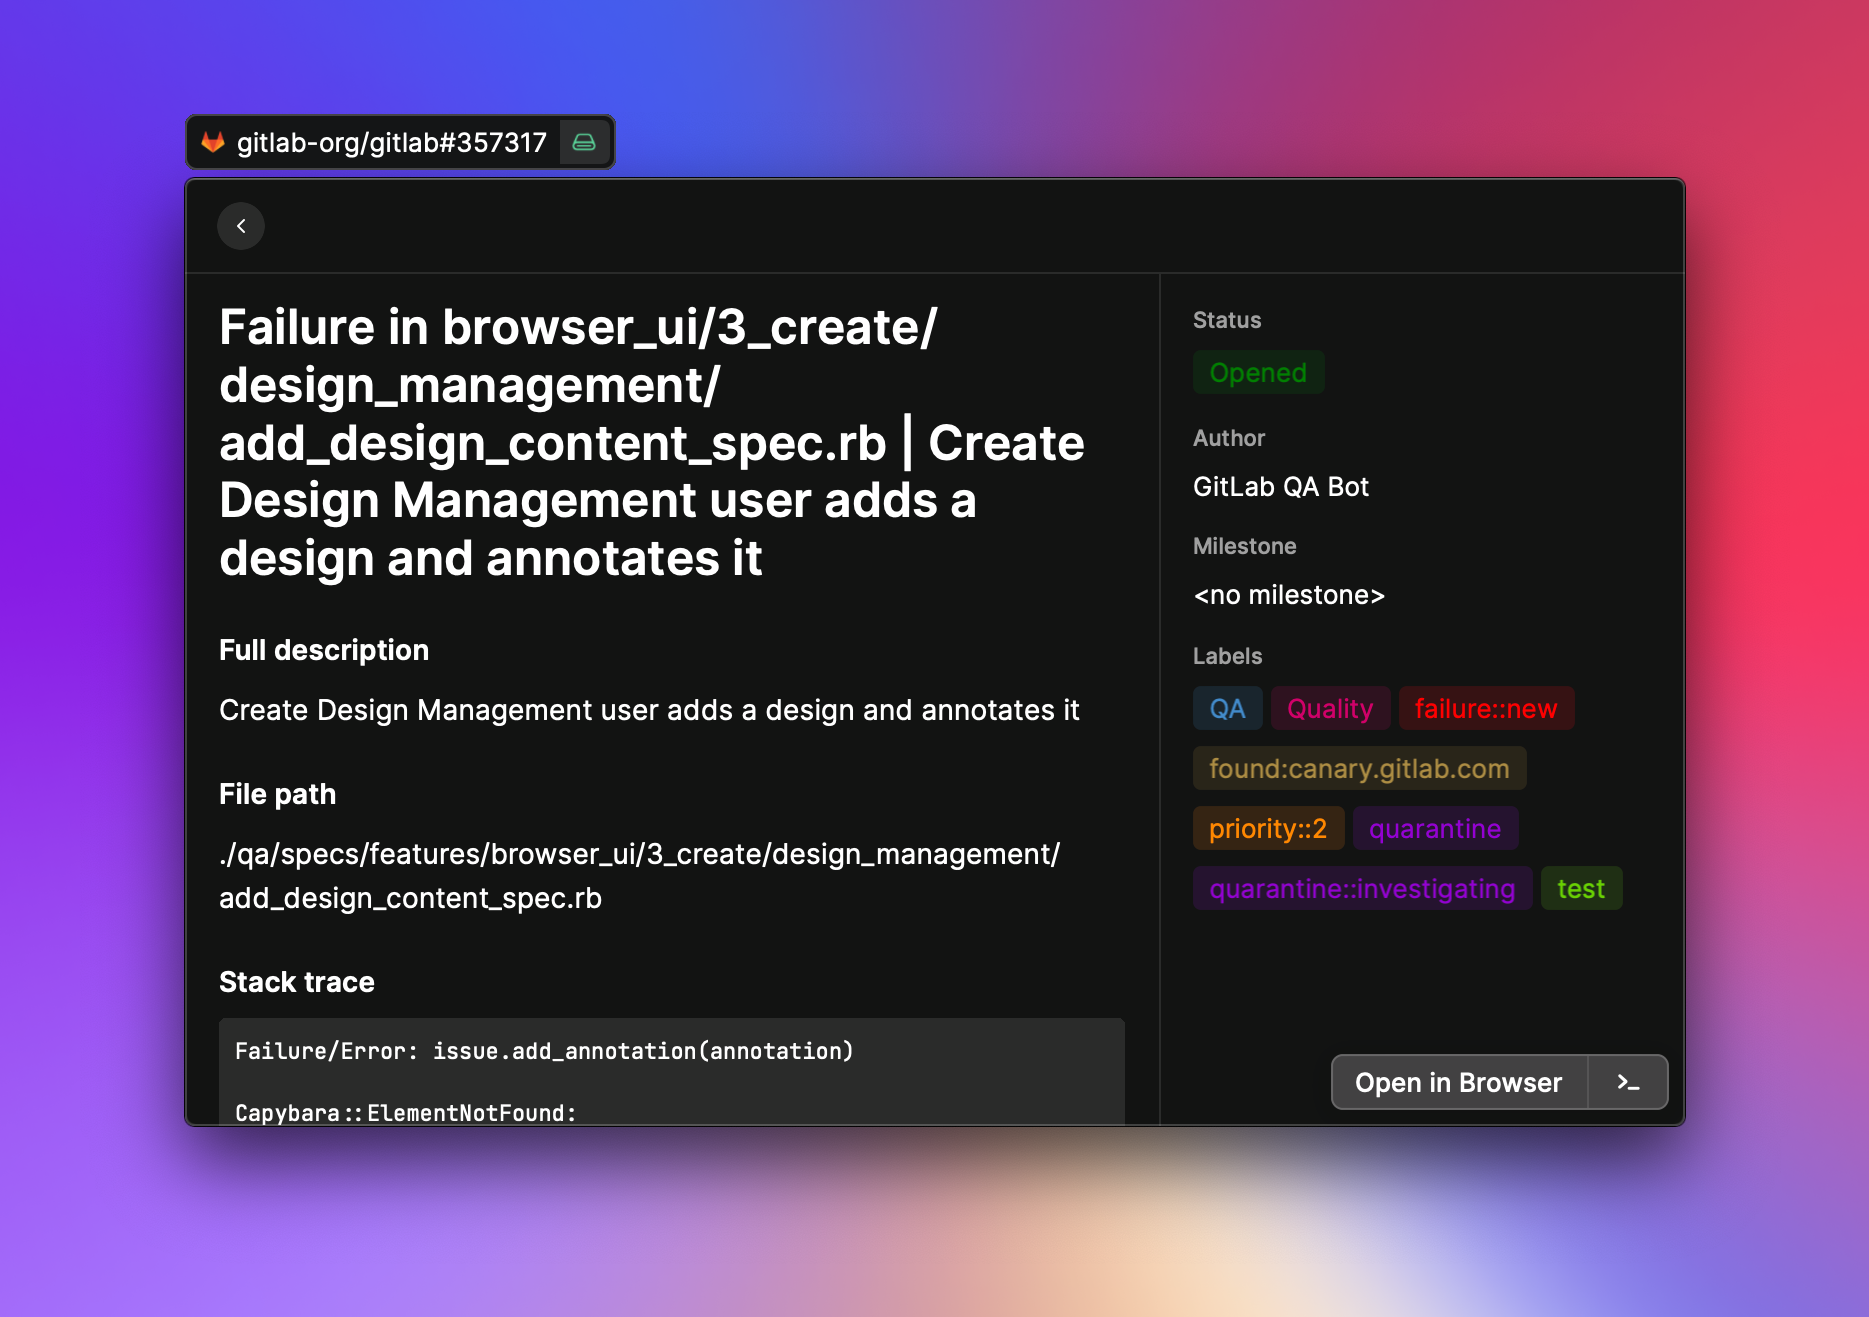Click the found:canary.gitlab.com label

tap(1359, 768)
